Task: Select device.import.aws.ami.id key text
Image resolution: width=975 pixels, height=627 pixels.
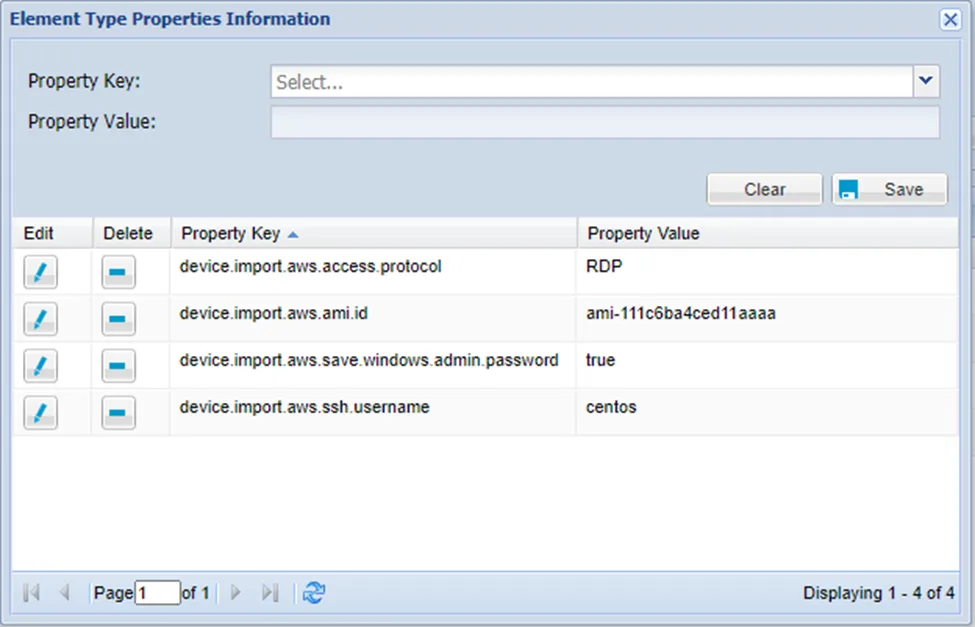Action: [274, 313]
